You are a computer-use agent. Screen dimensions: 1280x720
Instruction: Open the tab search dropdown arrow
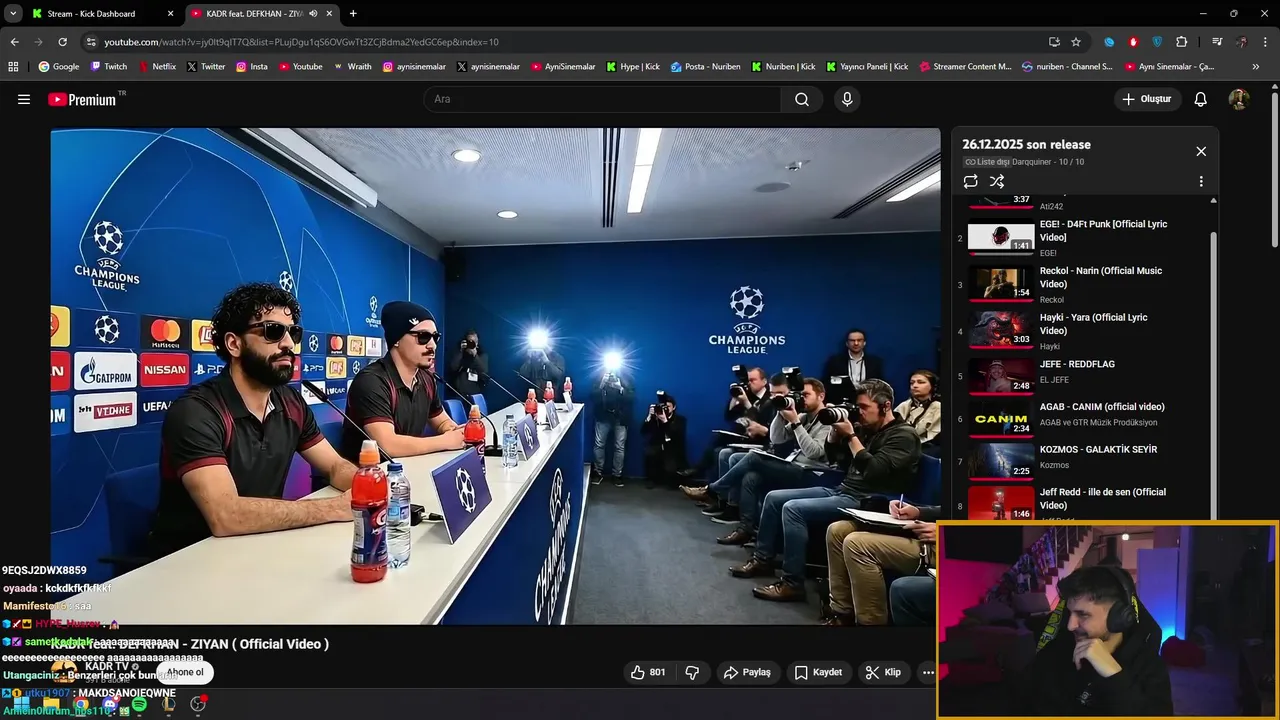13,13
